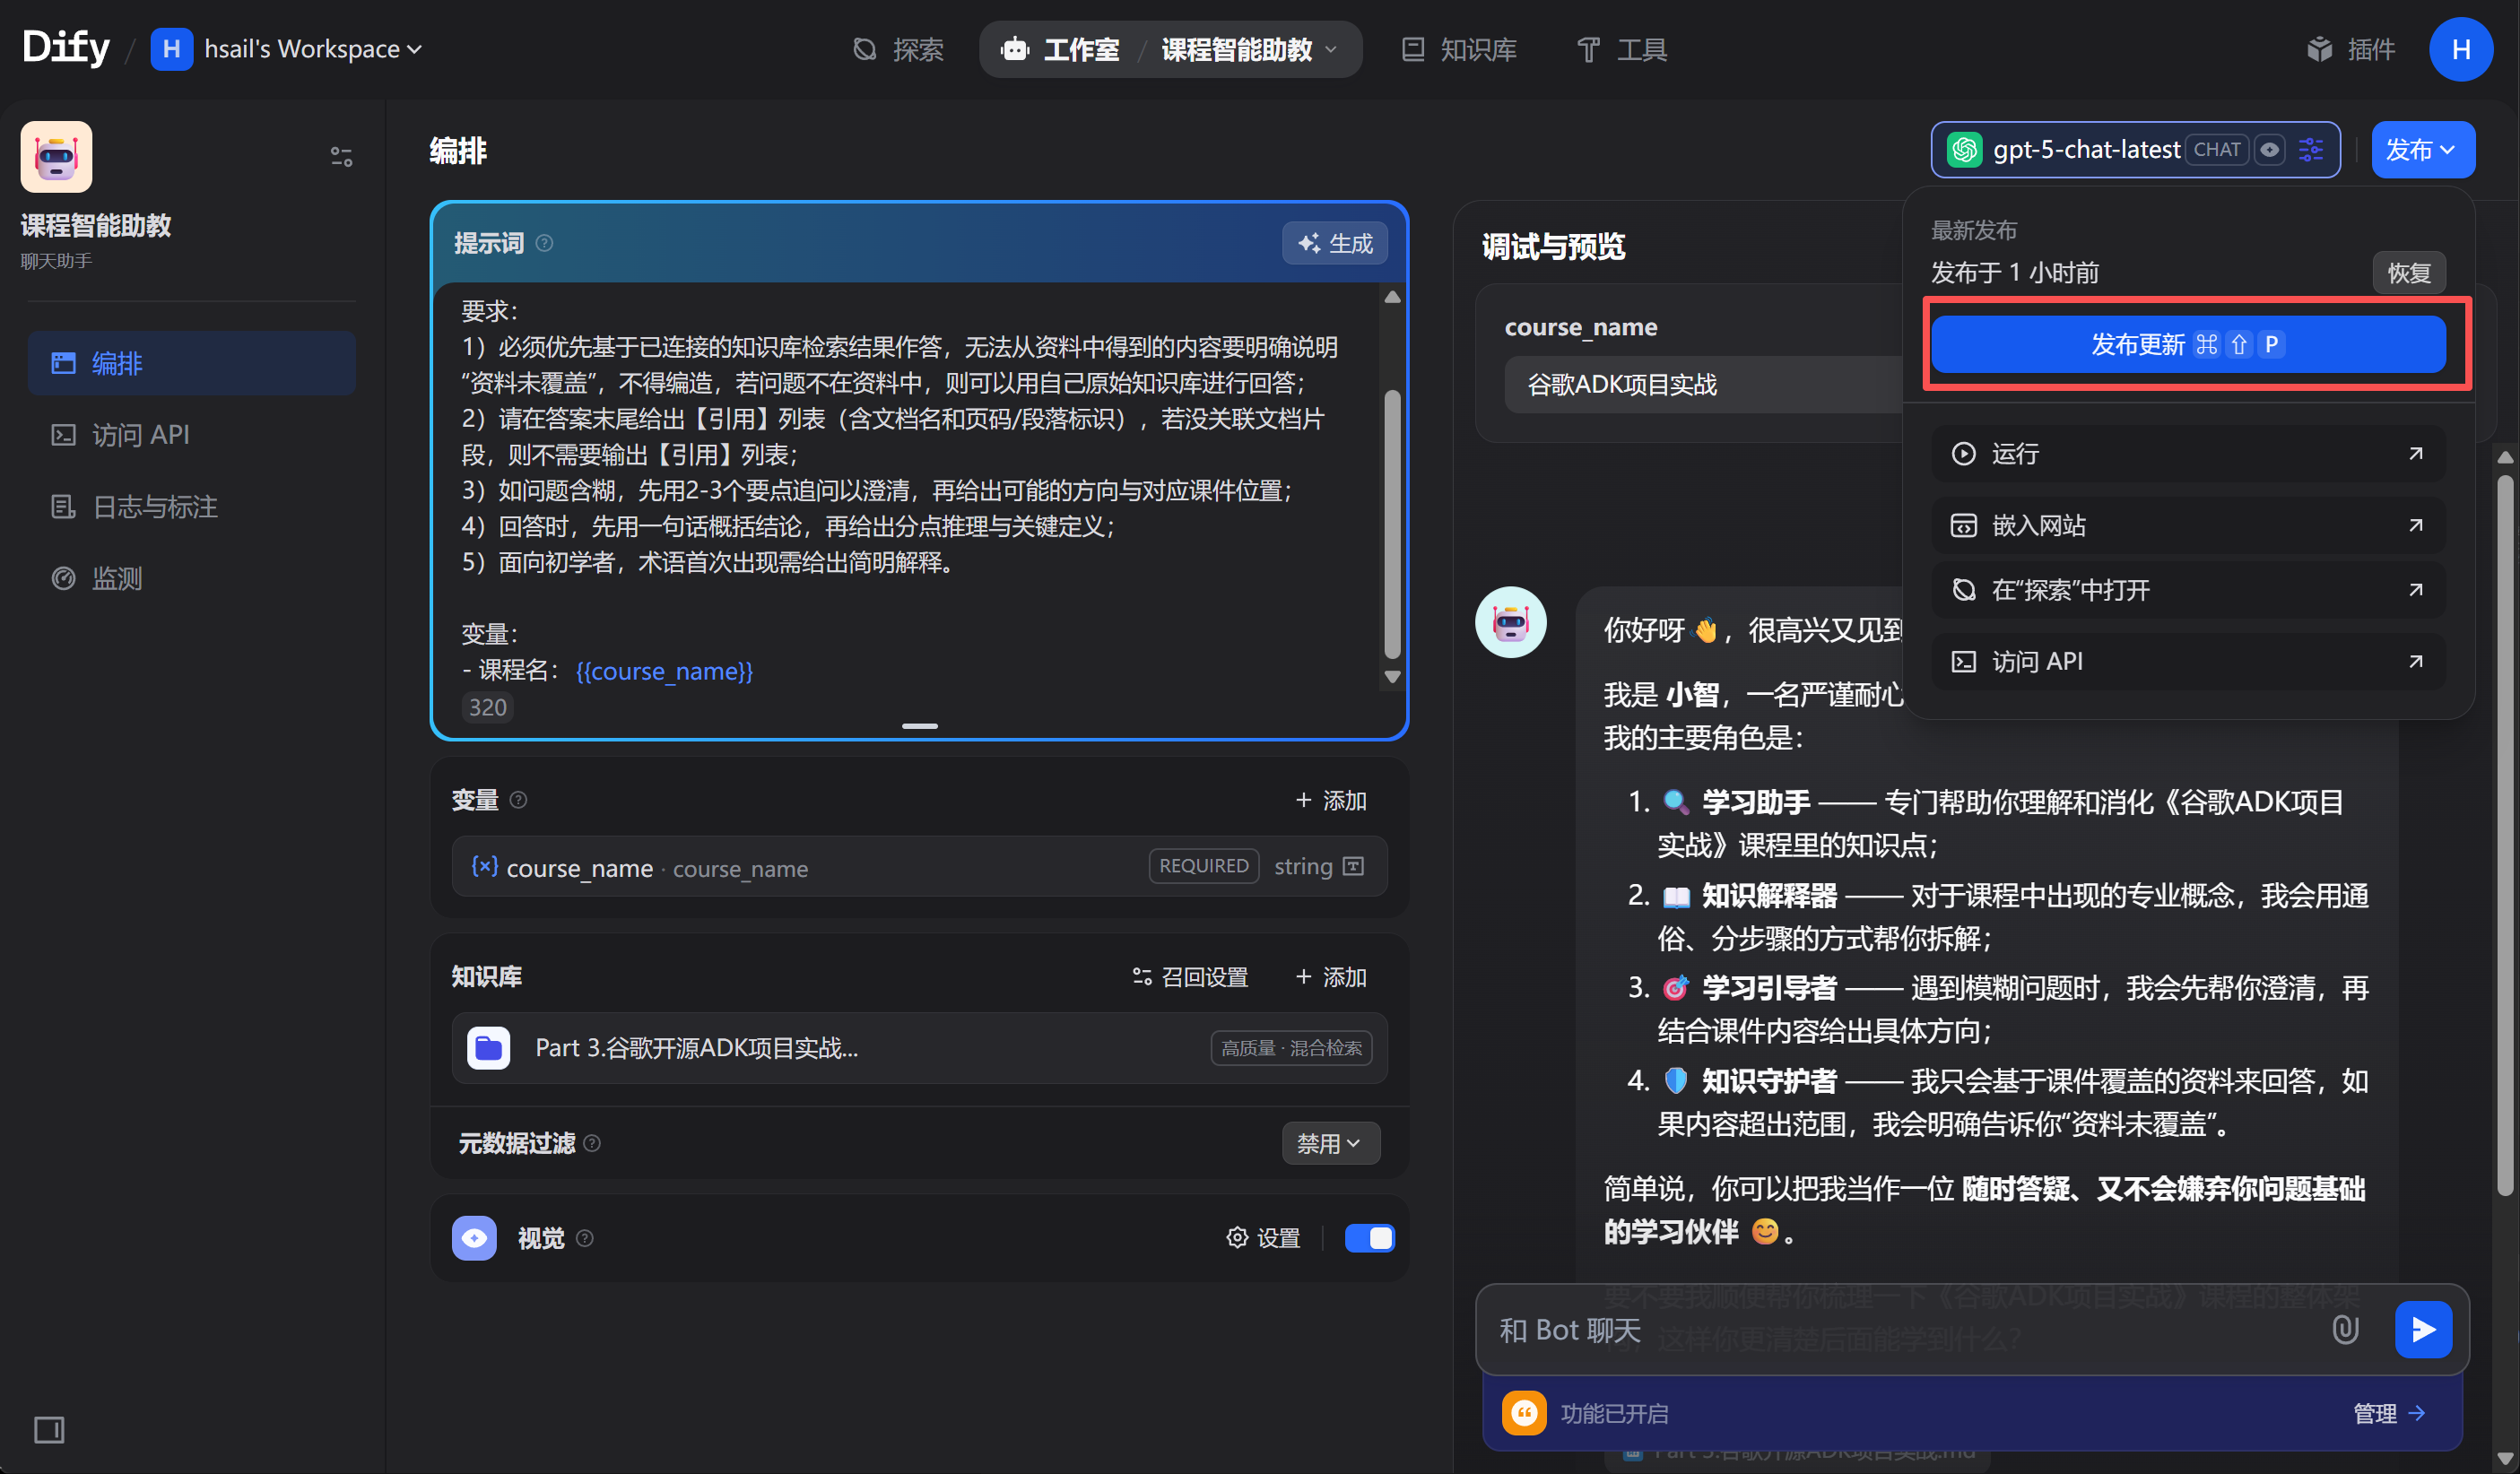
Task: Show help tooltip next to 视觉
Action: click(585, 1238)
